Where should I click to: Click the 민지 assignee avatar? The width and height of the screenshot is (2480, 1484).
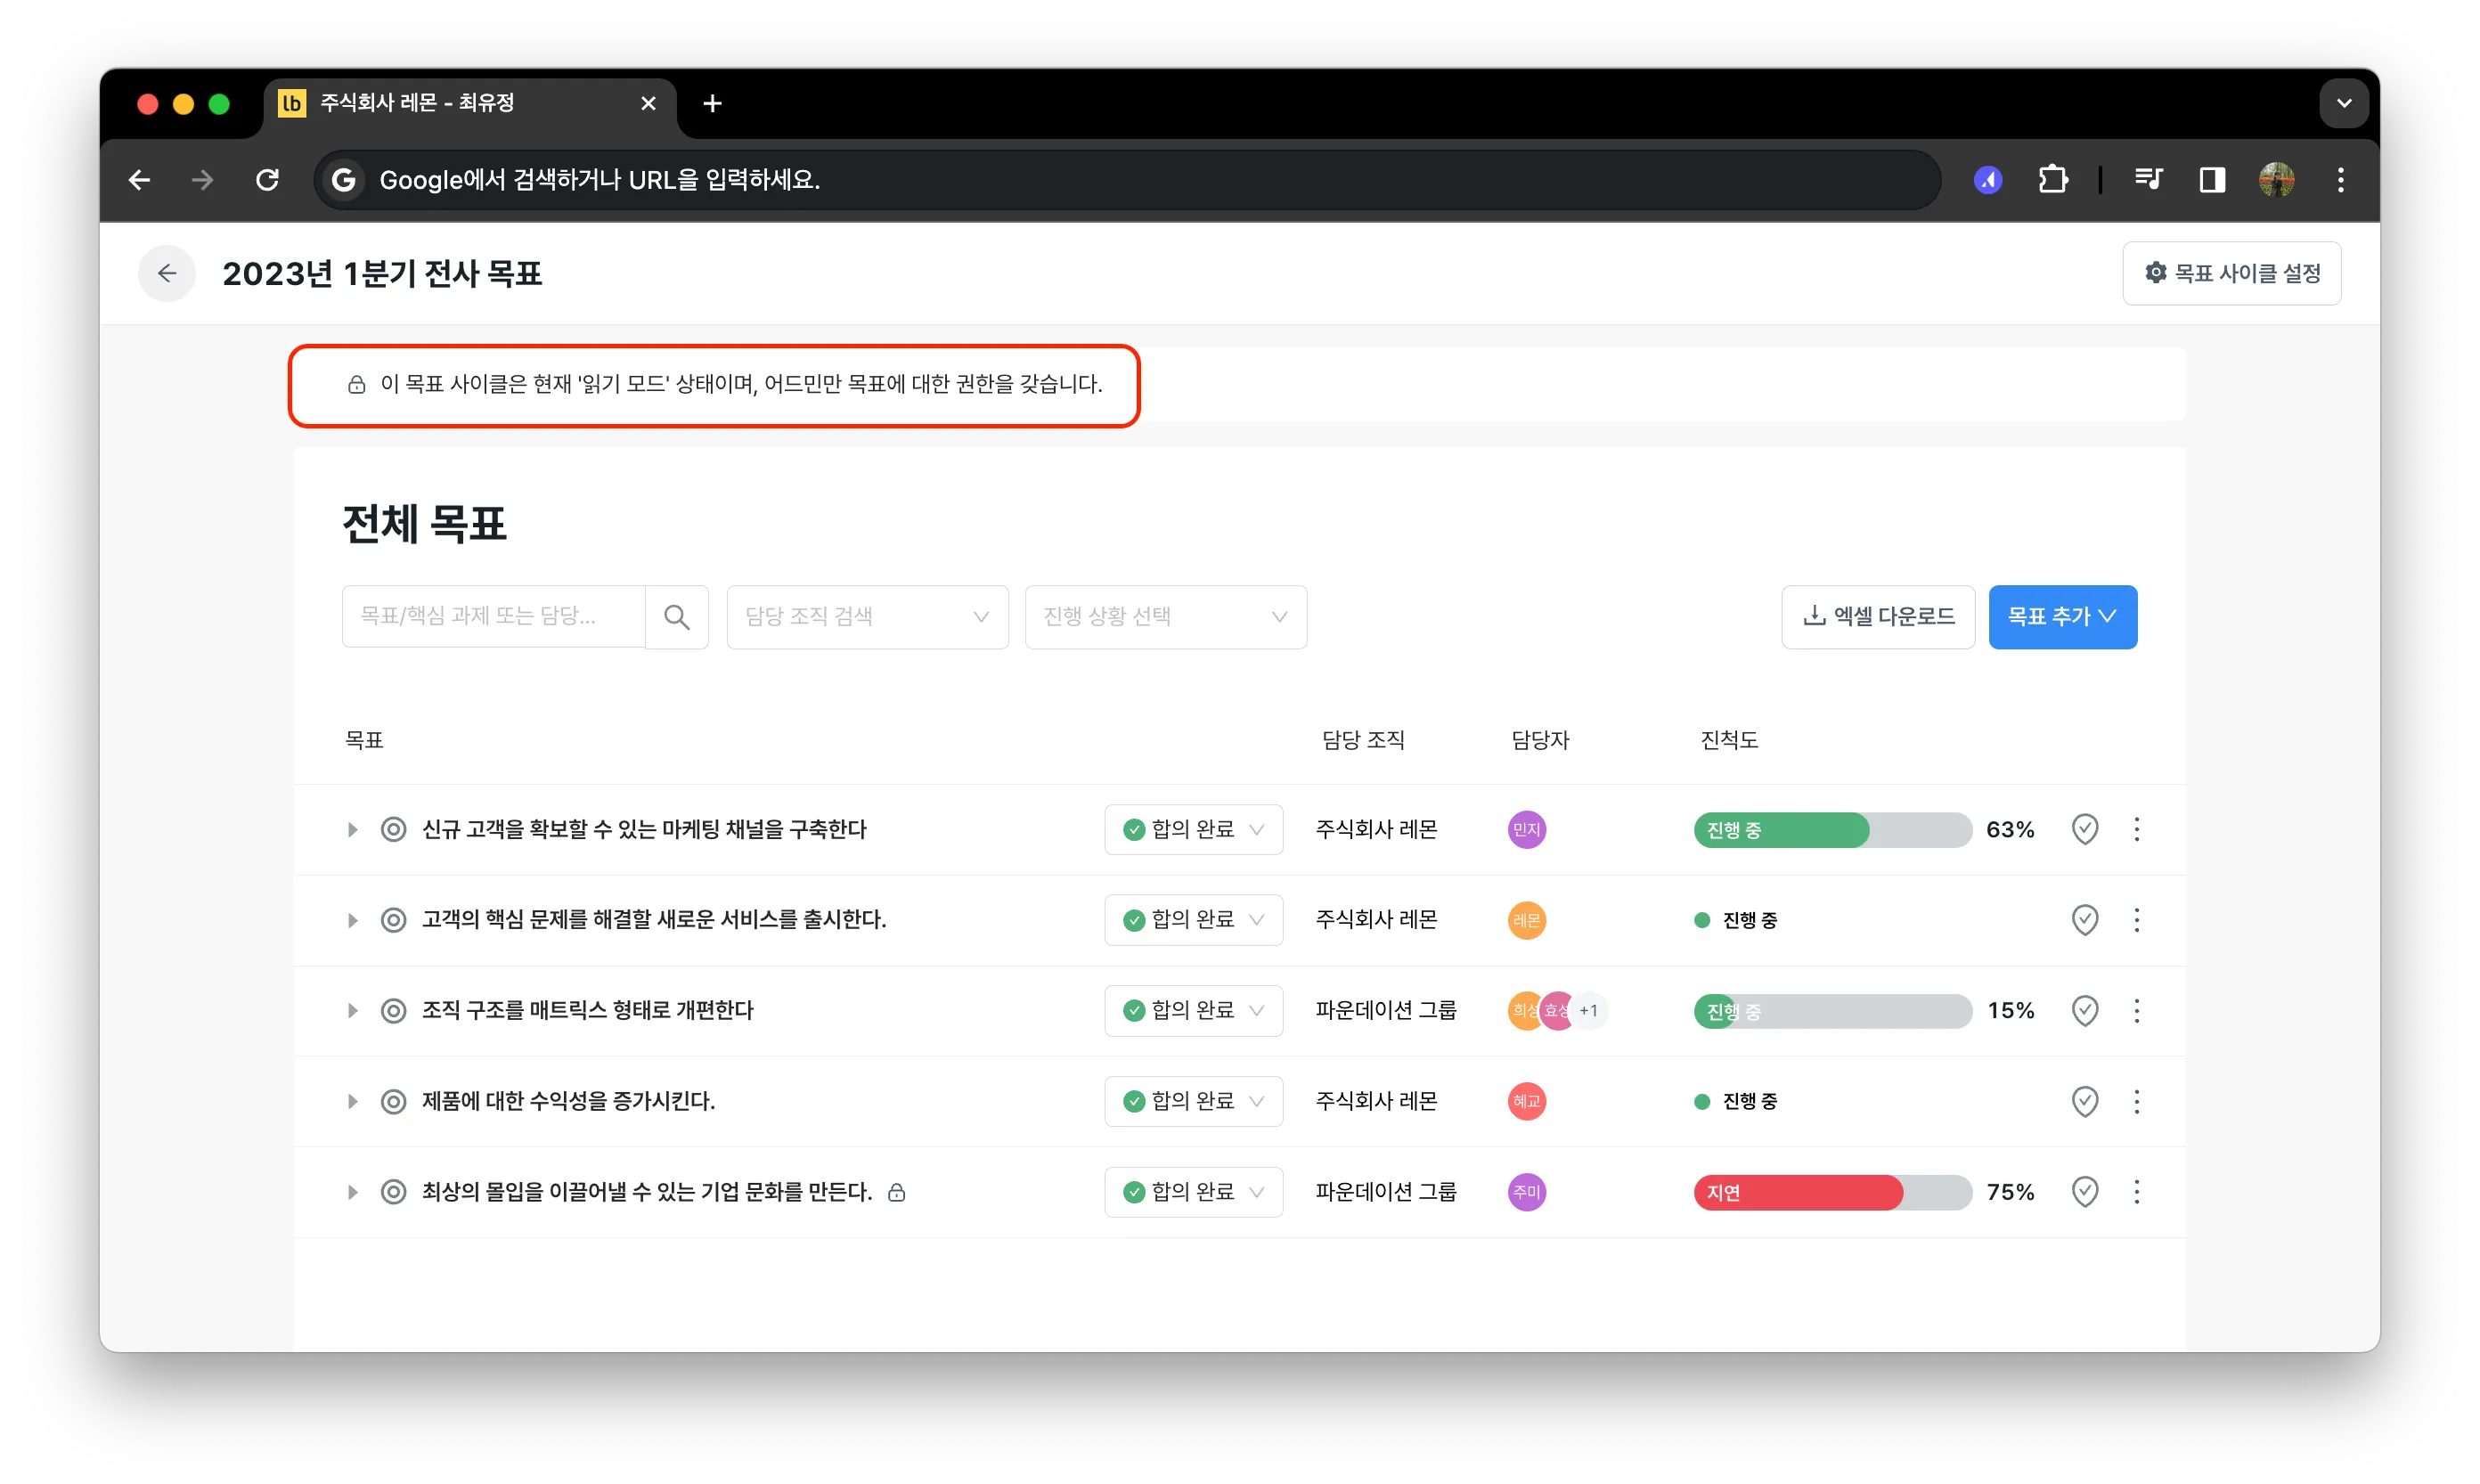pyautogui.click(x=1527, y=829)
